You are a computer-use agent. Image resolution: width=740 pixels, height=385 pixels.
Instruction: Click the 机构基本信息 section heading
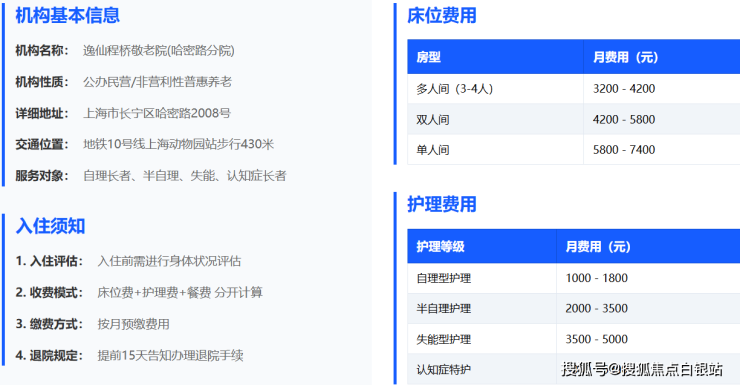67,15
